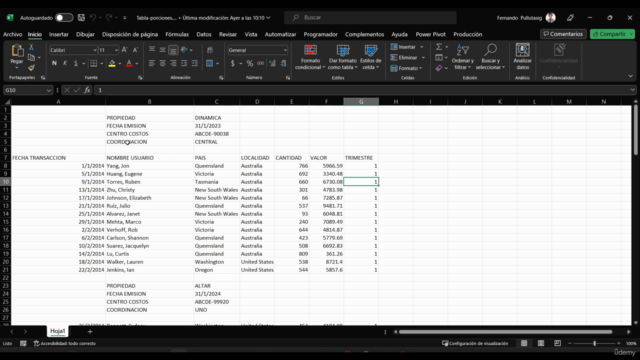Open Formato condicional

[310, 57]
